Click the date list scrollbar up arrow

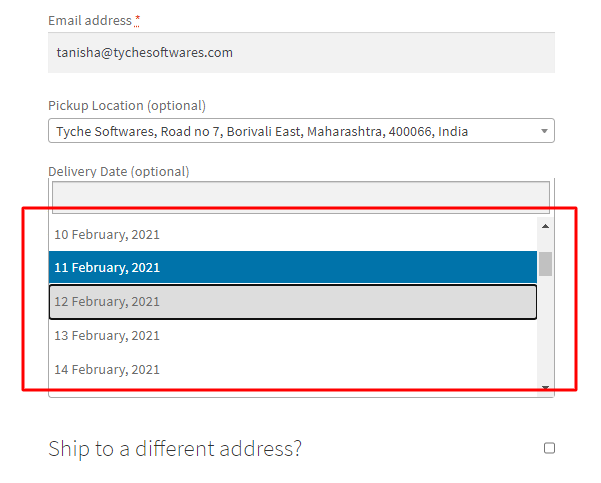[545, 226]
